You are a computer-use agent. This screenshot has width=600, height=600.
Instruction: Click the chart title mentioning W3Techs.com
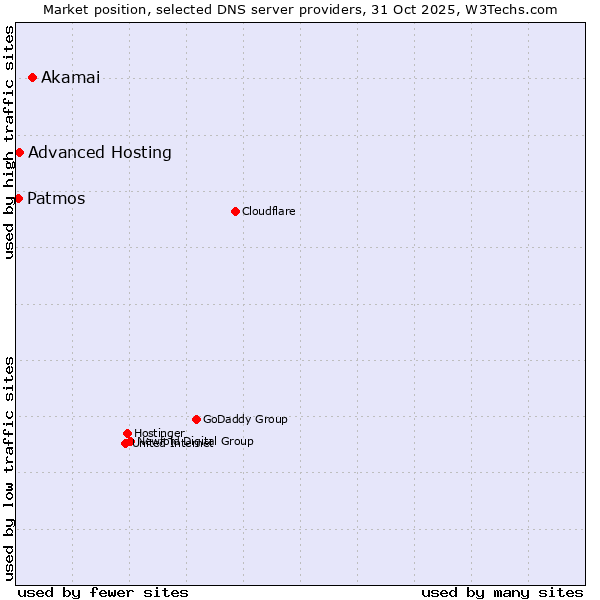coord(300,9)
